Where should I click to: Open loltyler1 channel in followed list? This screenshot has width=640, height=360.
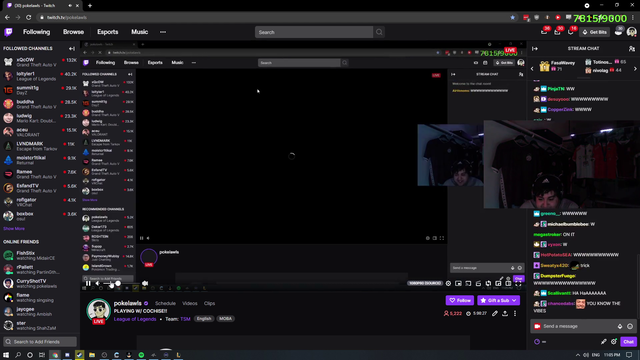pos(40,76)
